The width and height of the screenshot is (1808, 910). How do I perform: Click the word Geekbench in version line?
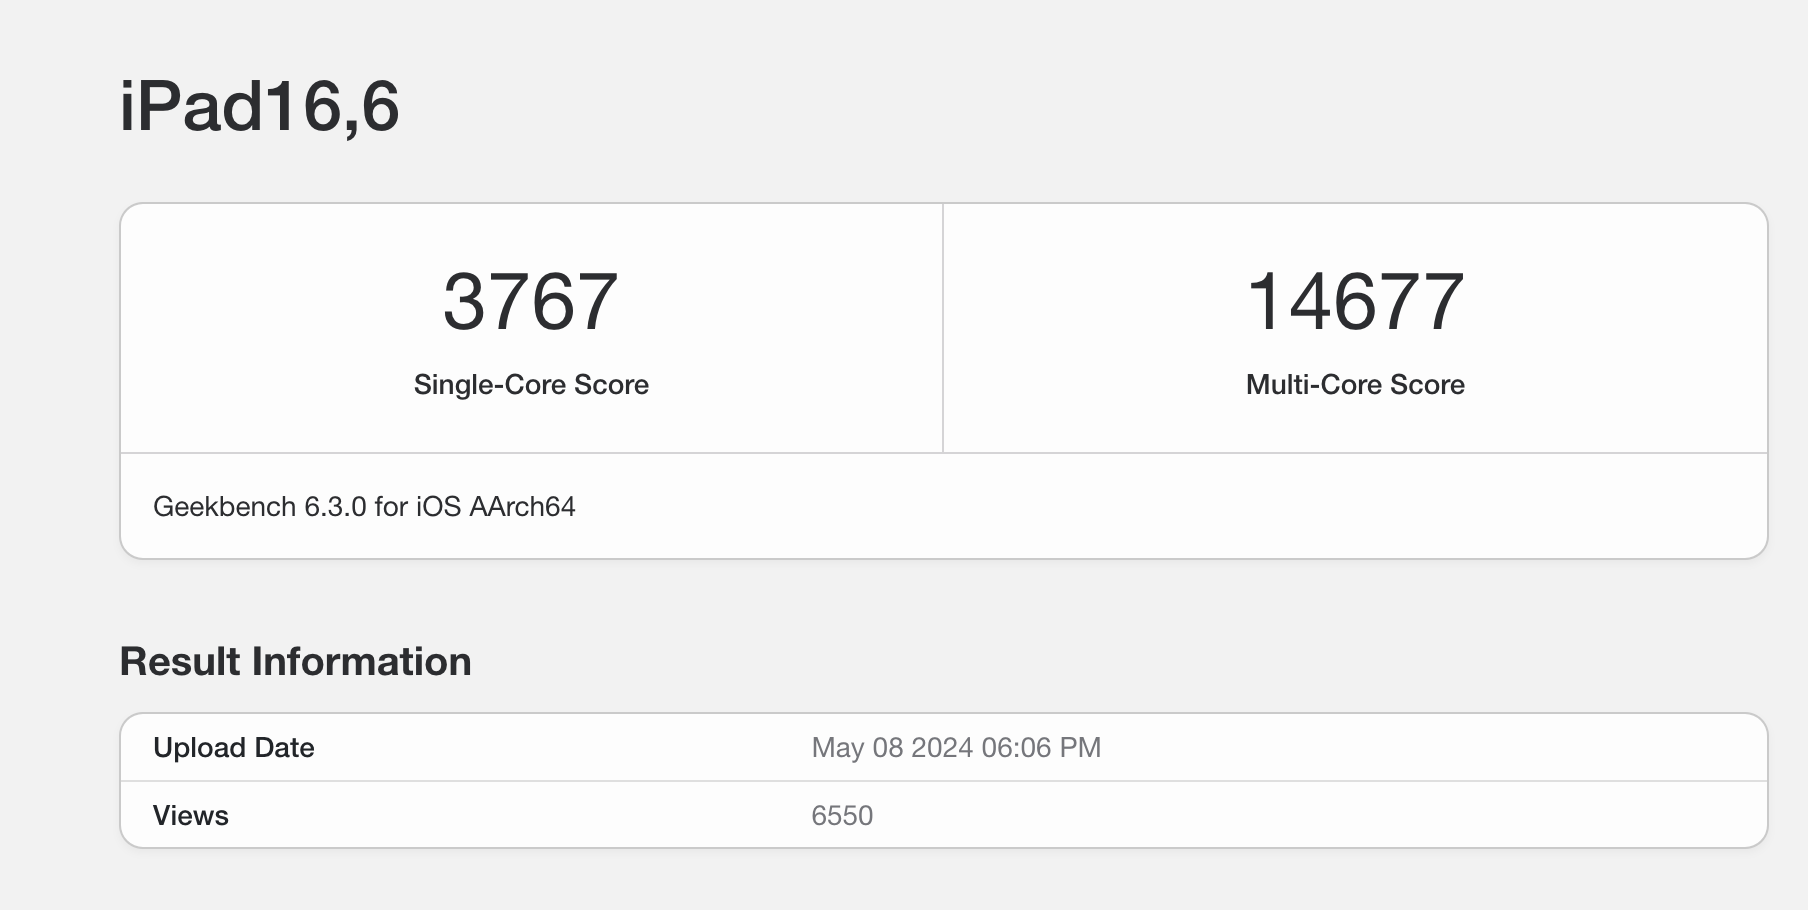[x=225, y=507]
